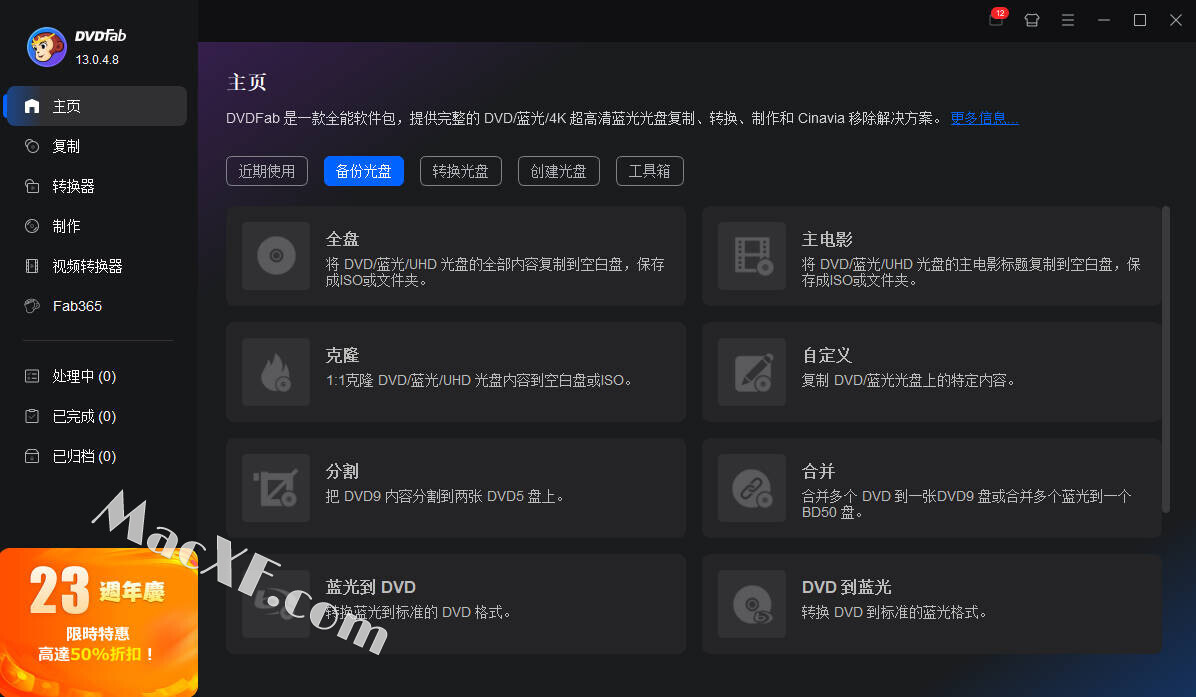
Task: Open the Customize (自定义) edit icon
Action: coord(752,372)
